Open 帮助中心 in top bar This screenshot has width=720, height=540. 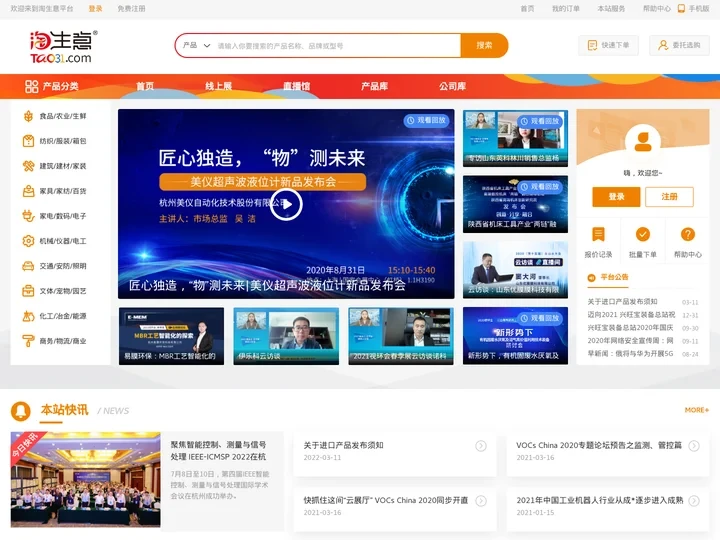point(657,8)
